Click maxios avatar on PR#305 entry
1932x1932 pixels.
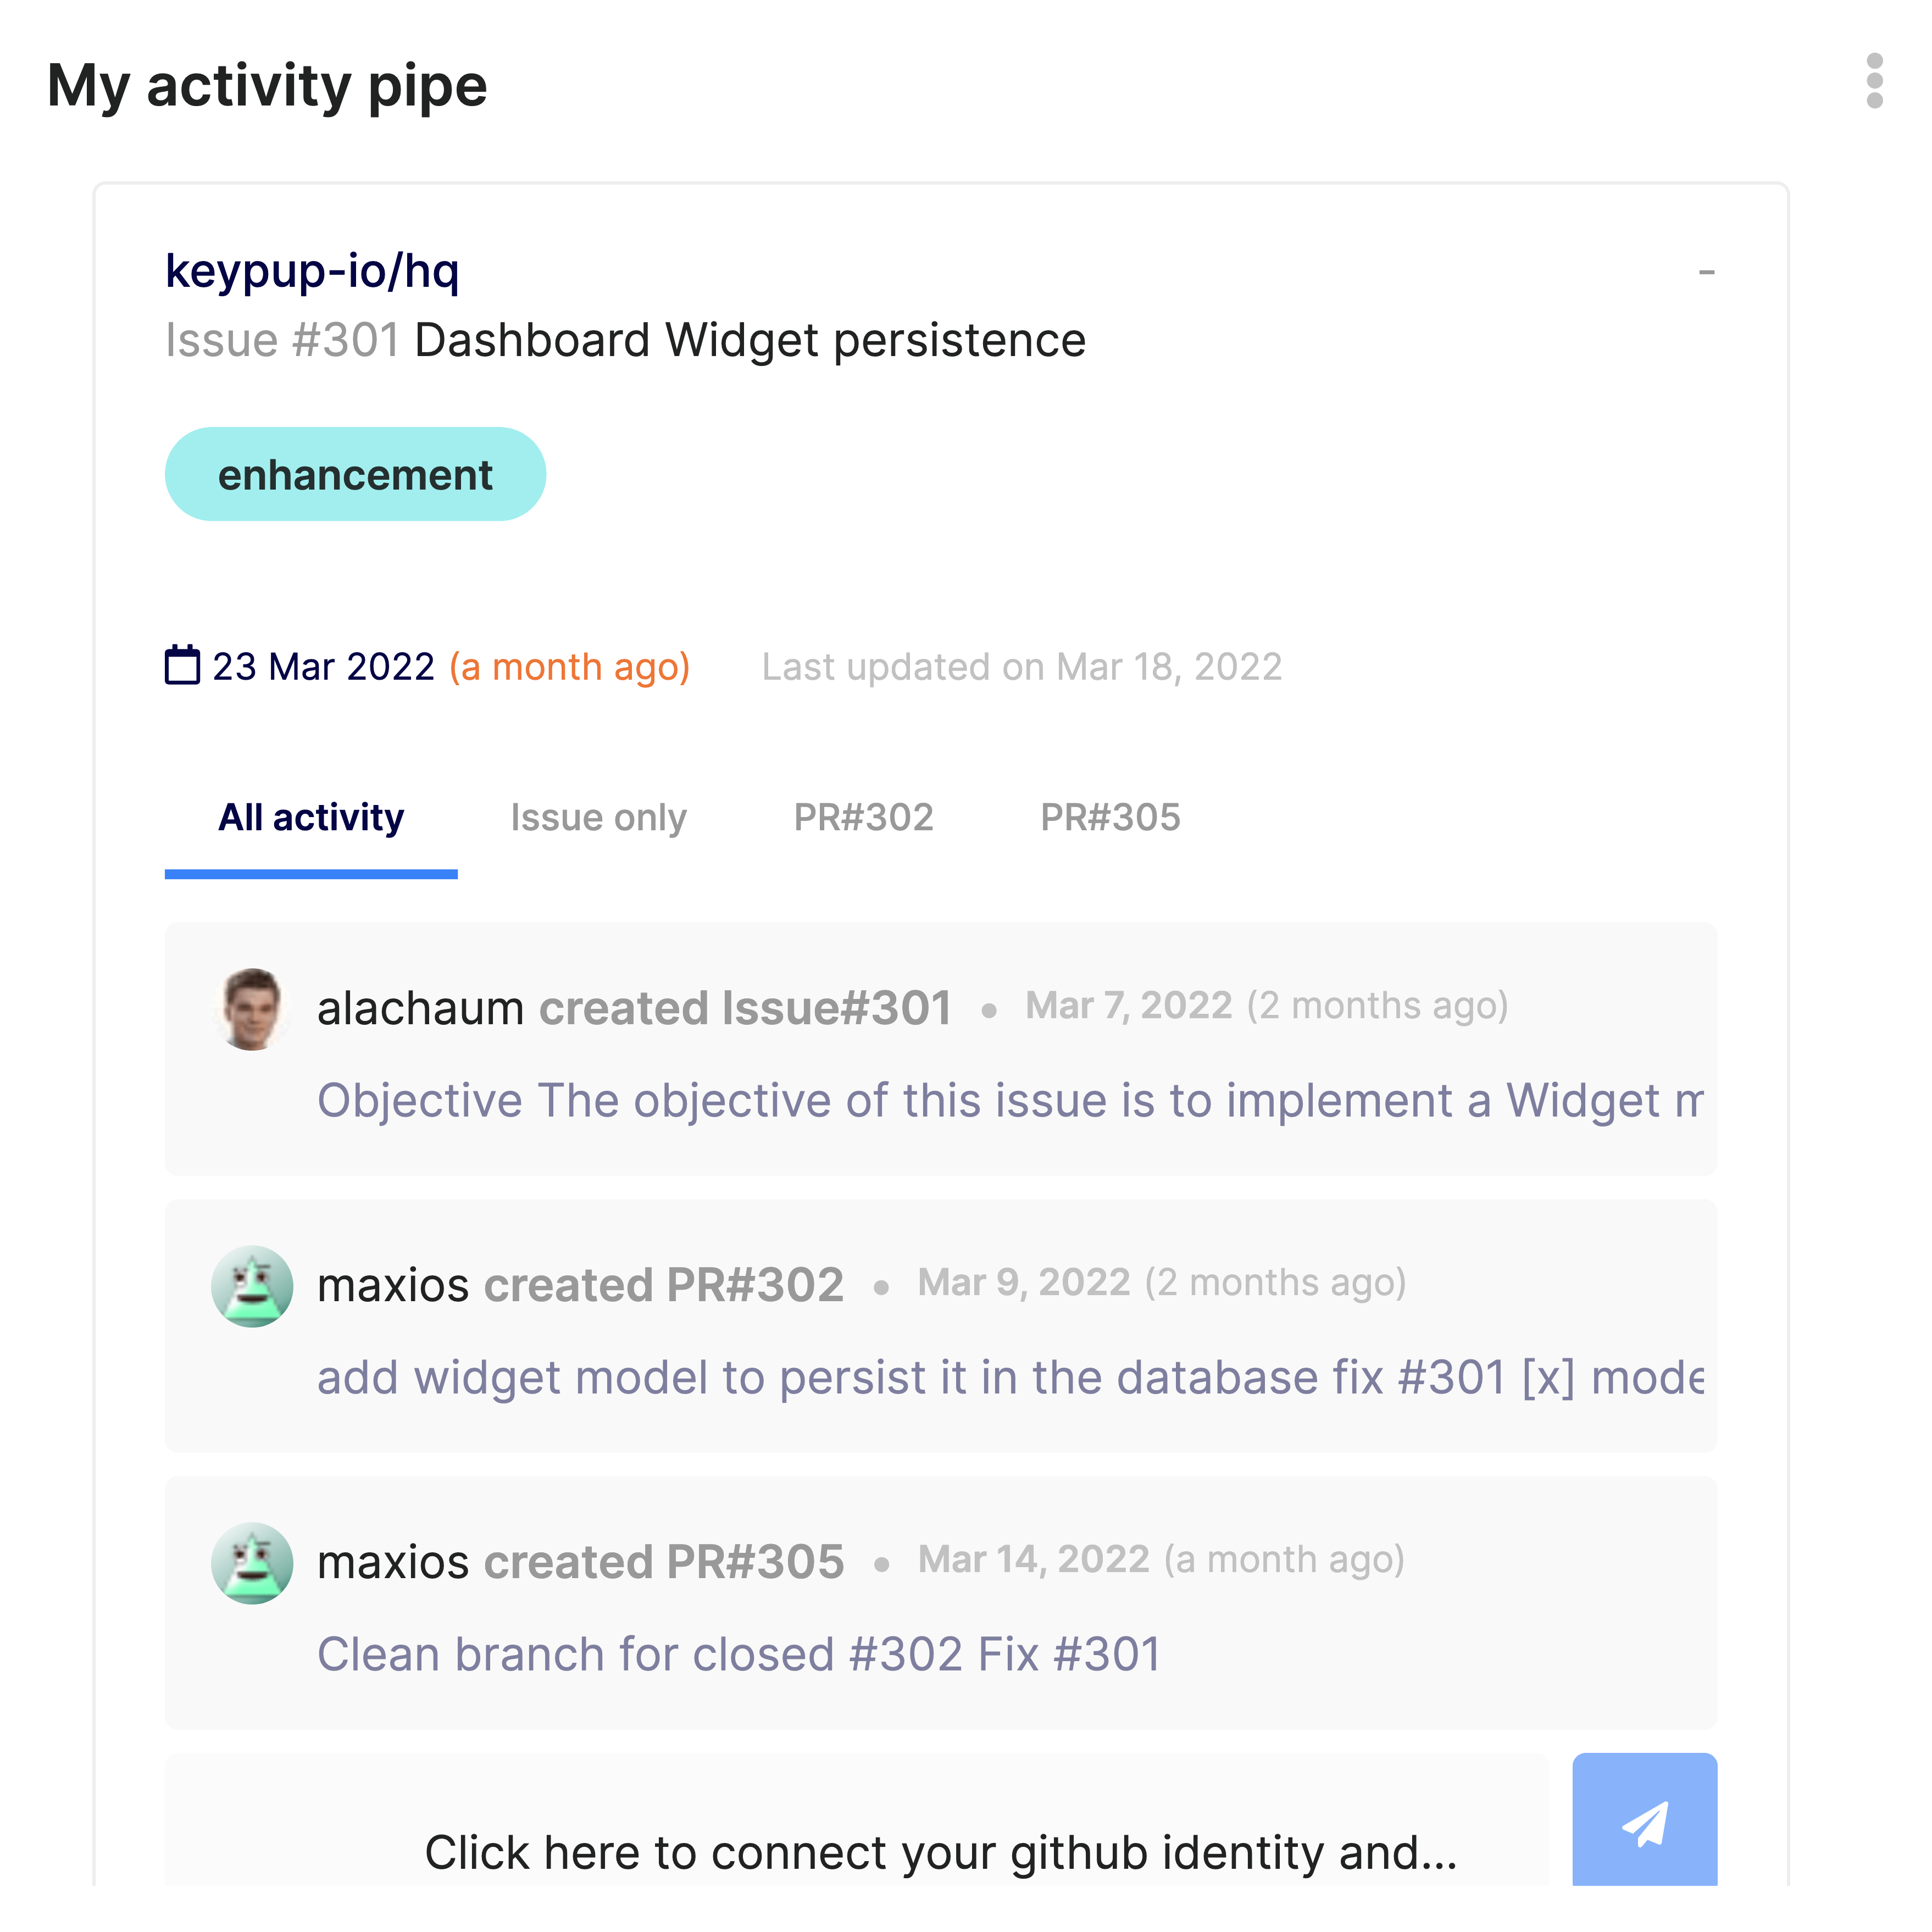(251, 1563)
